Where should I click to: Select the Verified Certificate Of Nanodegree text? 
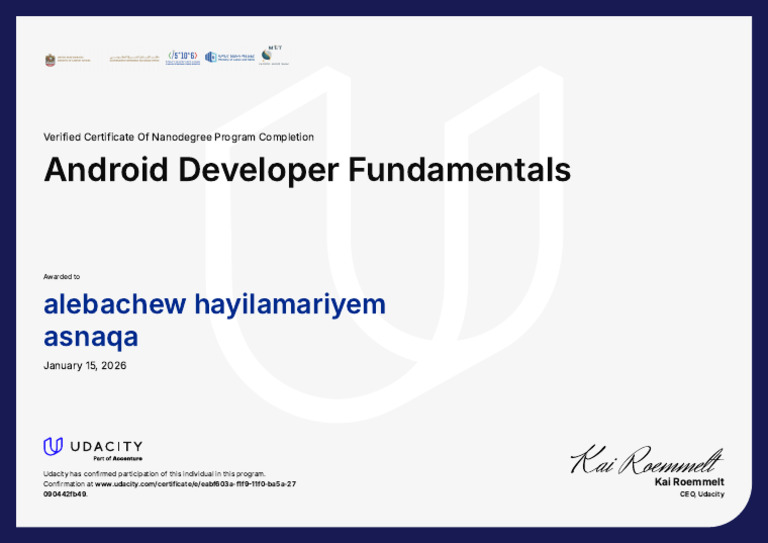click(178, 137)
